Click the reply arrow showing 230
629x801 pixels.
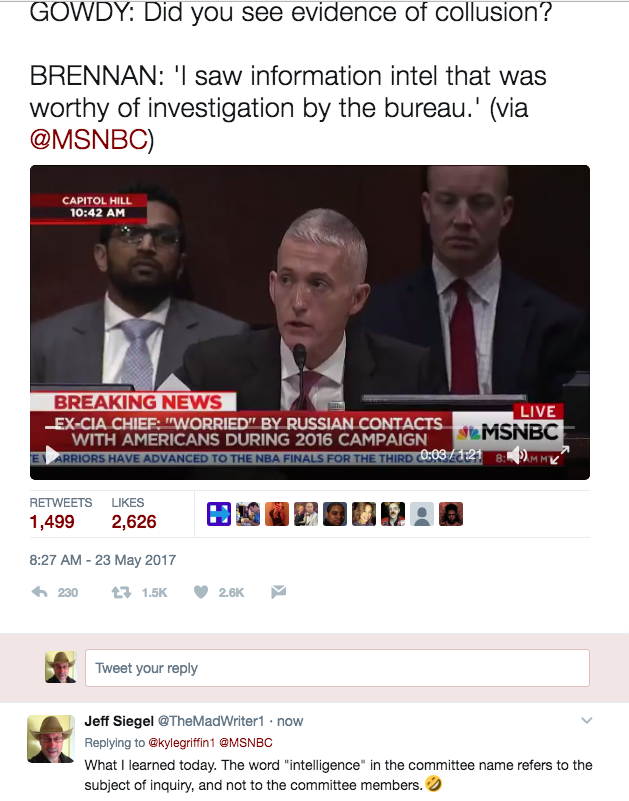coord(55,592)
